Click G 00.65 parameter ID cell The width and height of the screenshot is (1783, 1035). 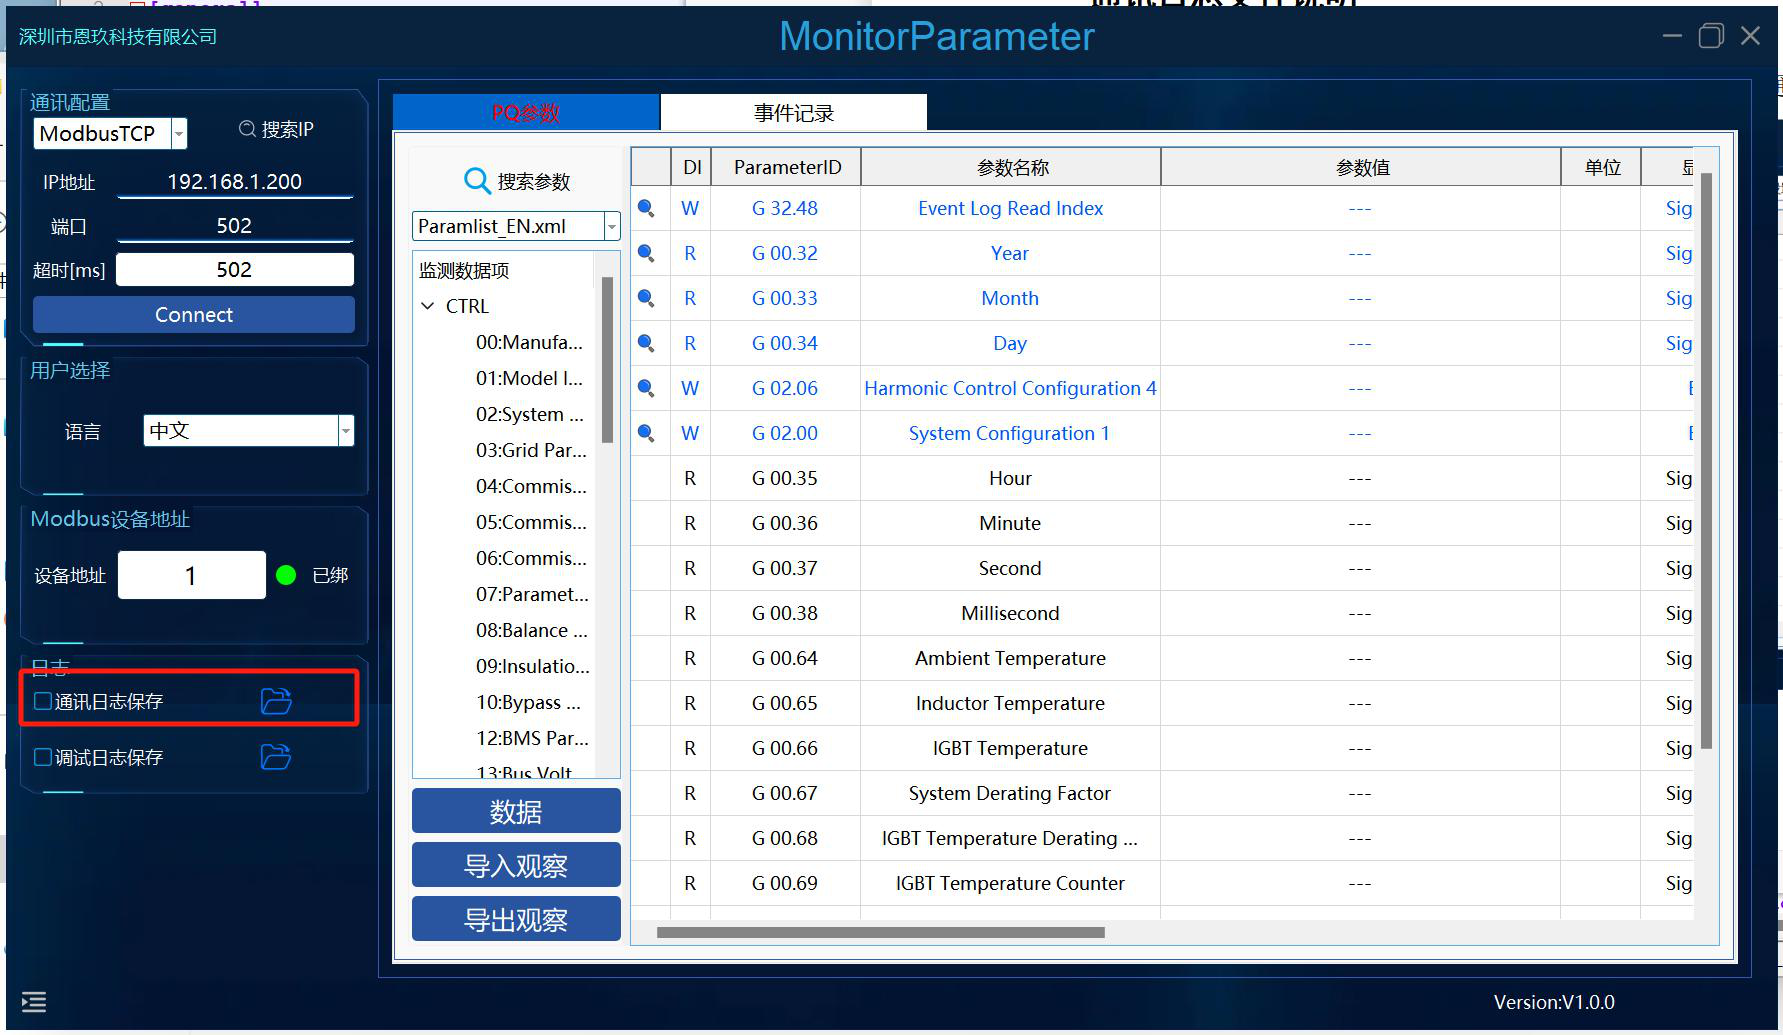tap(785, 703)
